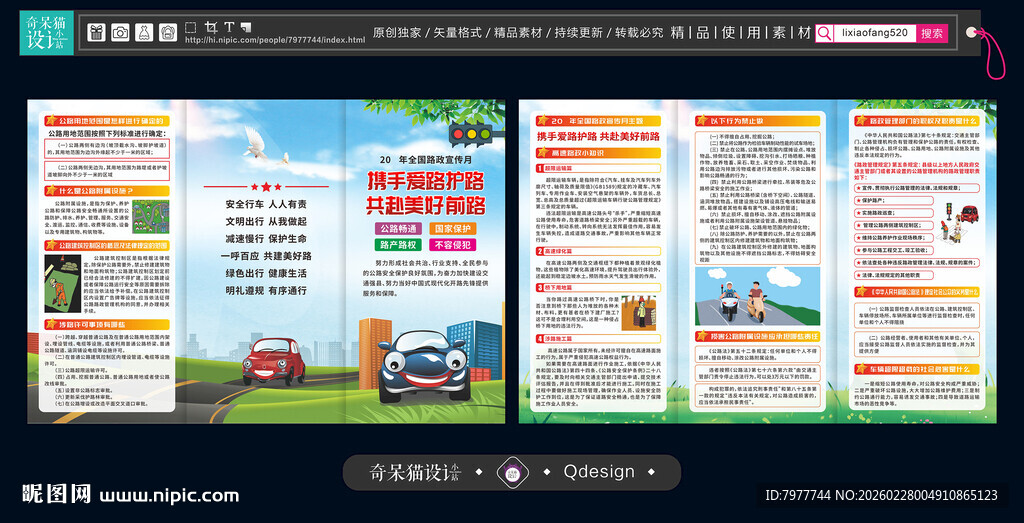Click the slogan line 绿色出行 健康生活
The height and width of the screenshot is (523, 1024).
click(x=266, y=273)
